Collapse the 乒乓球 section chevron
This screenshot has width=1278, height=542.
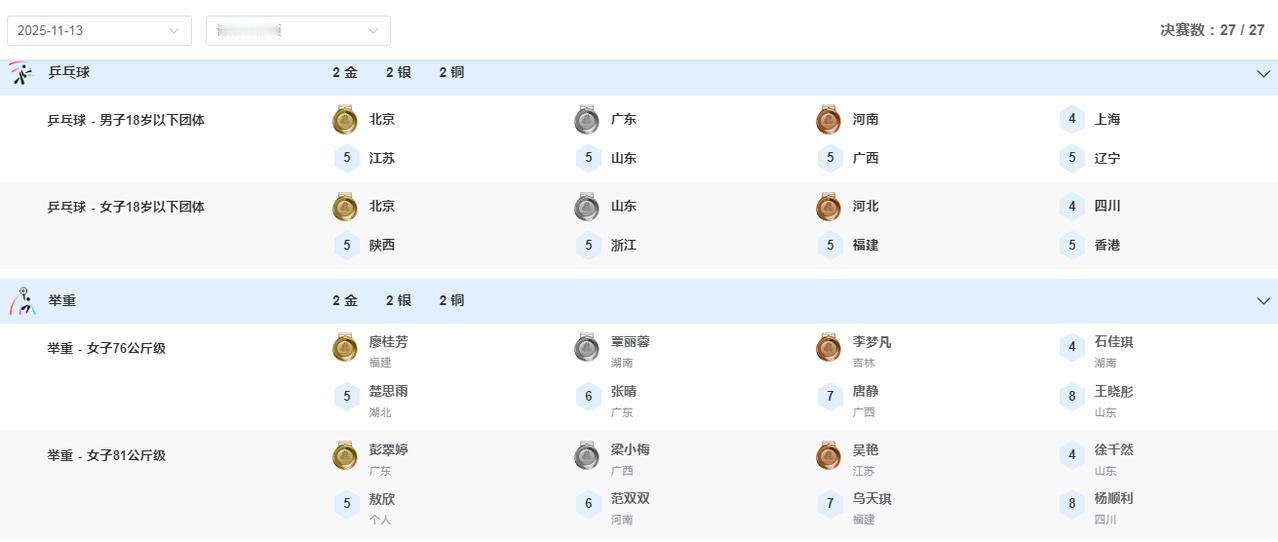tap(1263, 73)
